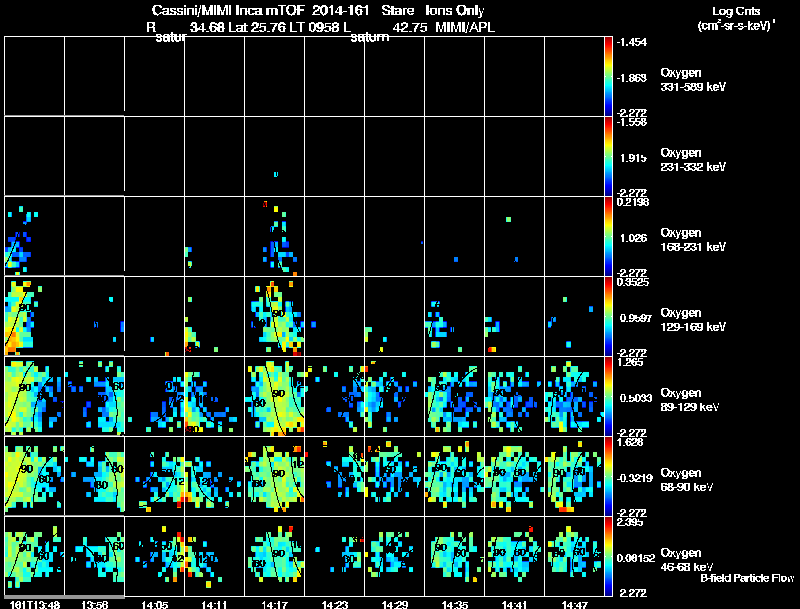Click the "B-field Particle Flow" caption

[747, 578]
